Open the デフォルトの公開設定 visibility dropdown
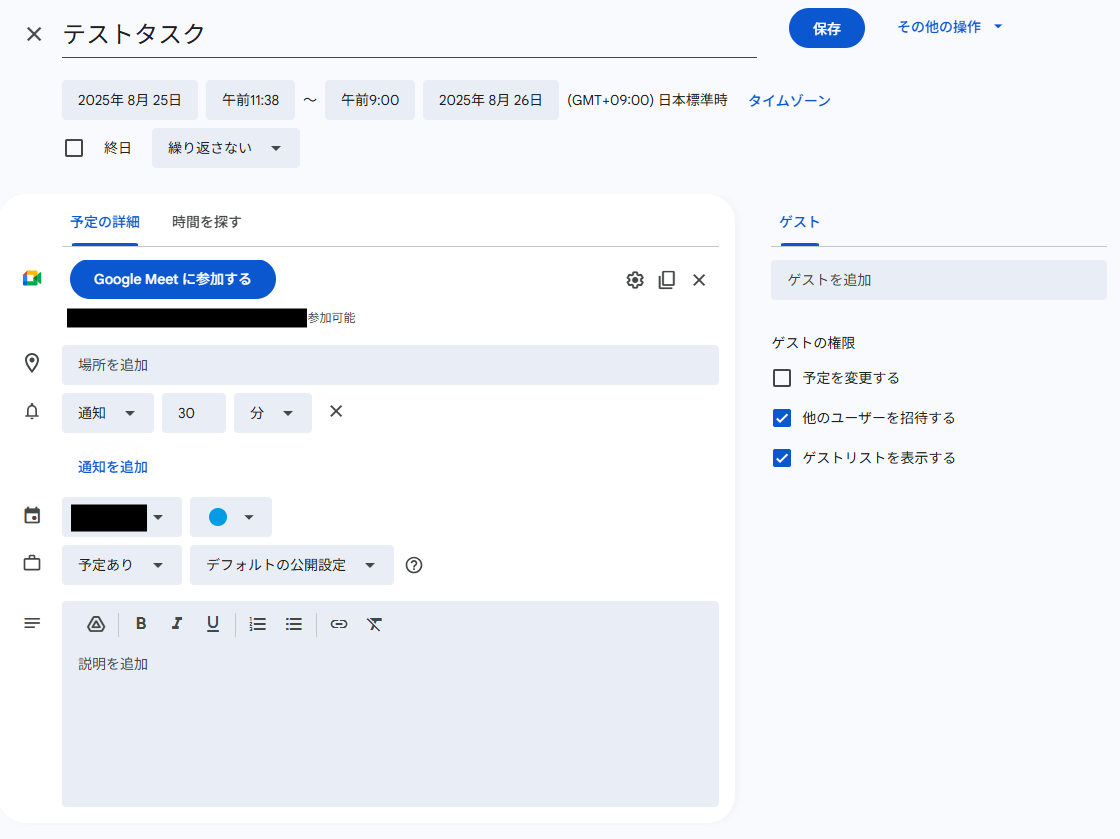Image resolution: width=1120 pixels, height=839 pixels. 291,565
